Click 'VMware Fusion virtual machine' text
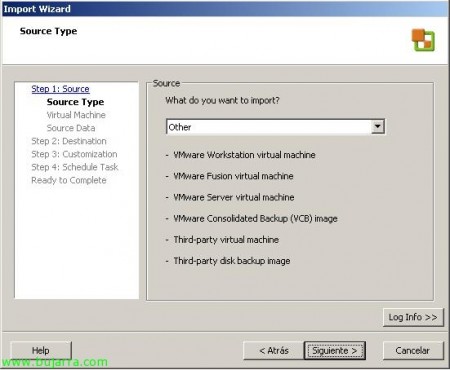The width and height of the screenshot is (450, 370). click(x=233, y=176)
